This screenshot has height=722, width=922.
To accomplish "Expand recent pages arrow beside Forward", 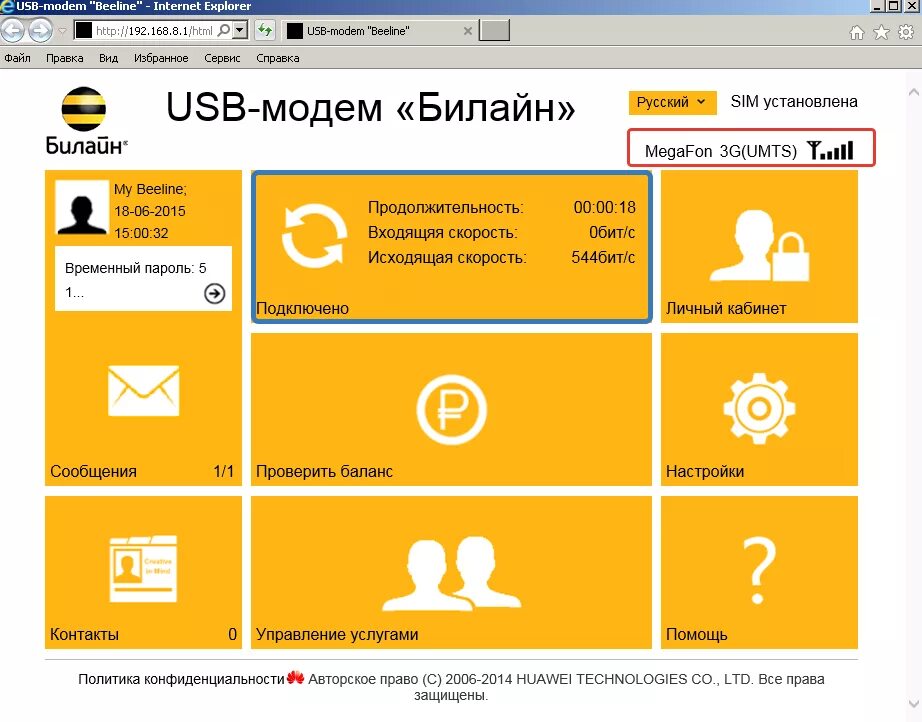I will pos(62,31).
